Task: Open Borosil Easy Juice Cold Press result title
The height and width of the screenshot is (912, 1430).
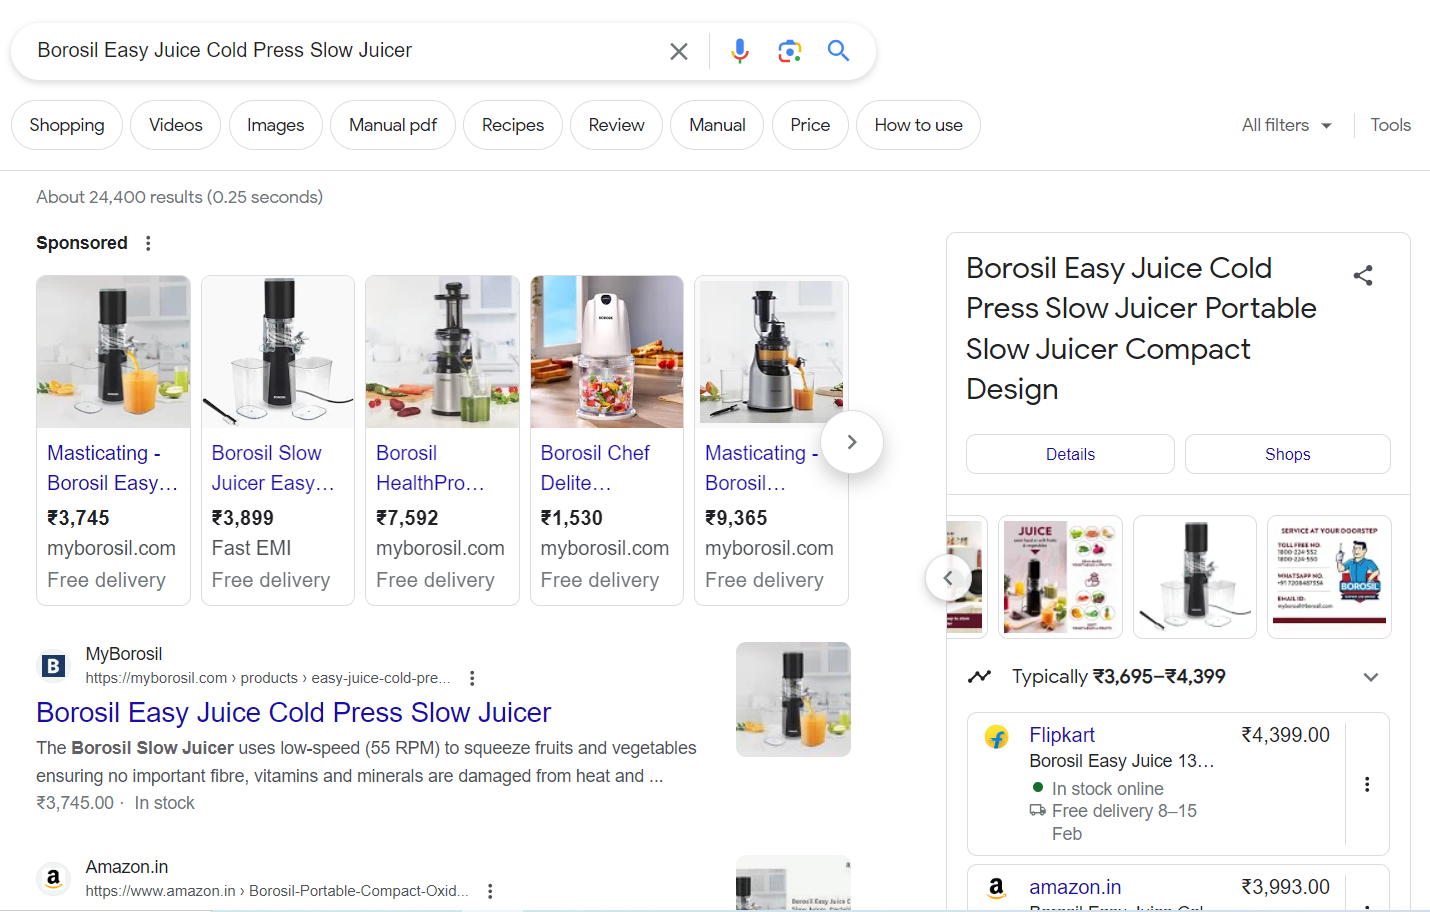Action: pos(294,712)
